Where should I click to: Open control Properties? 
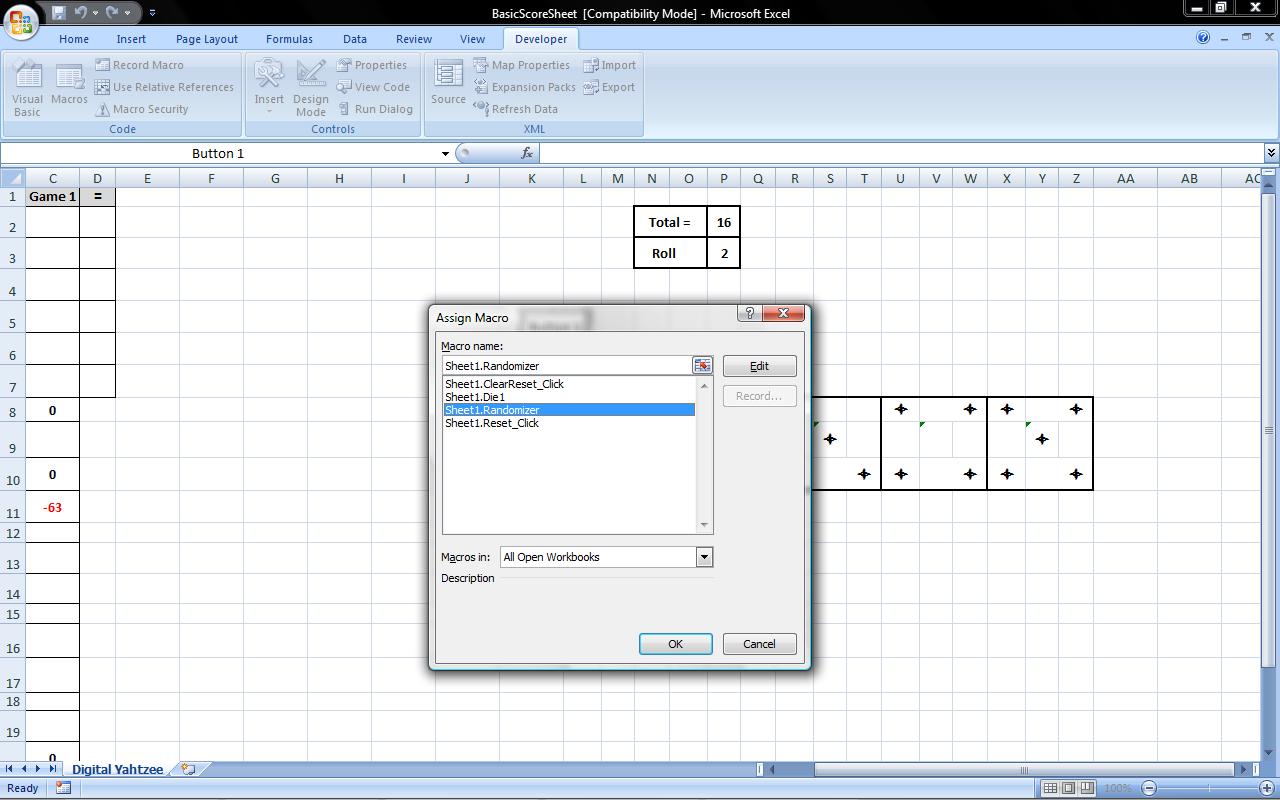pos(371,65)
